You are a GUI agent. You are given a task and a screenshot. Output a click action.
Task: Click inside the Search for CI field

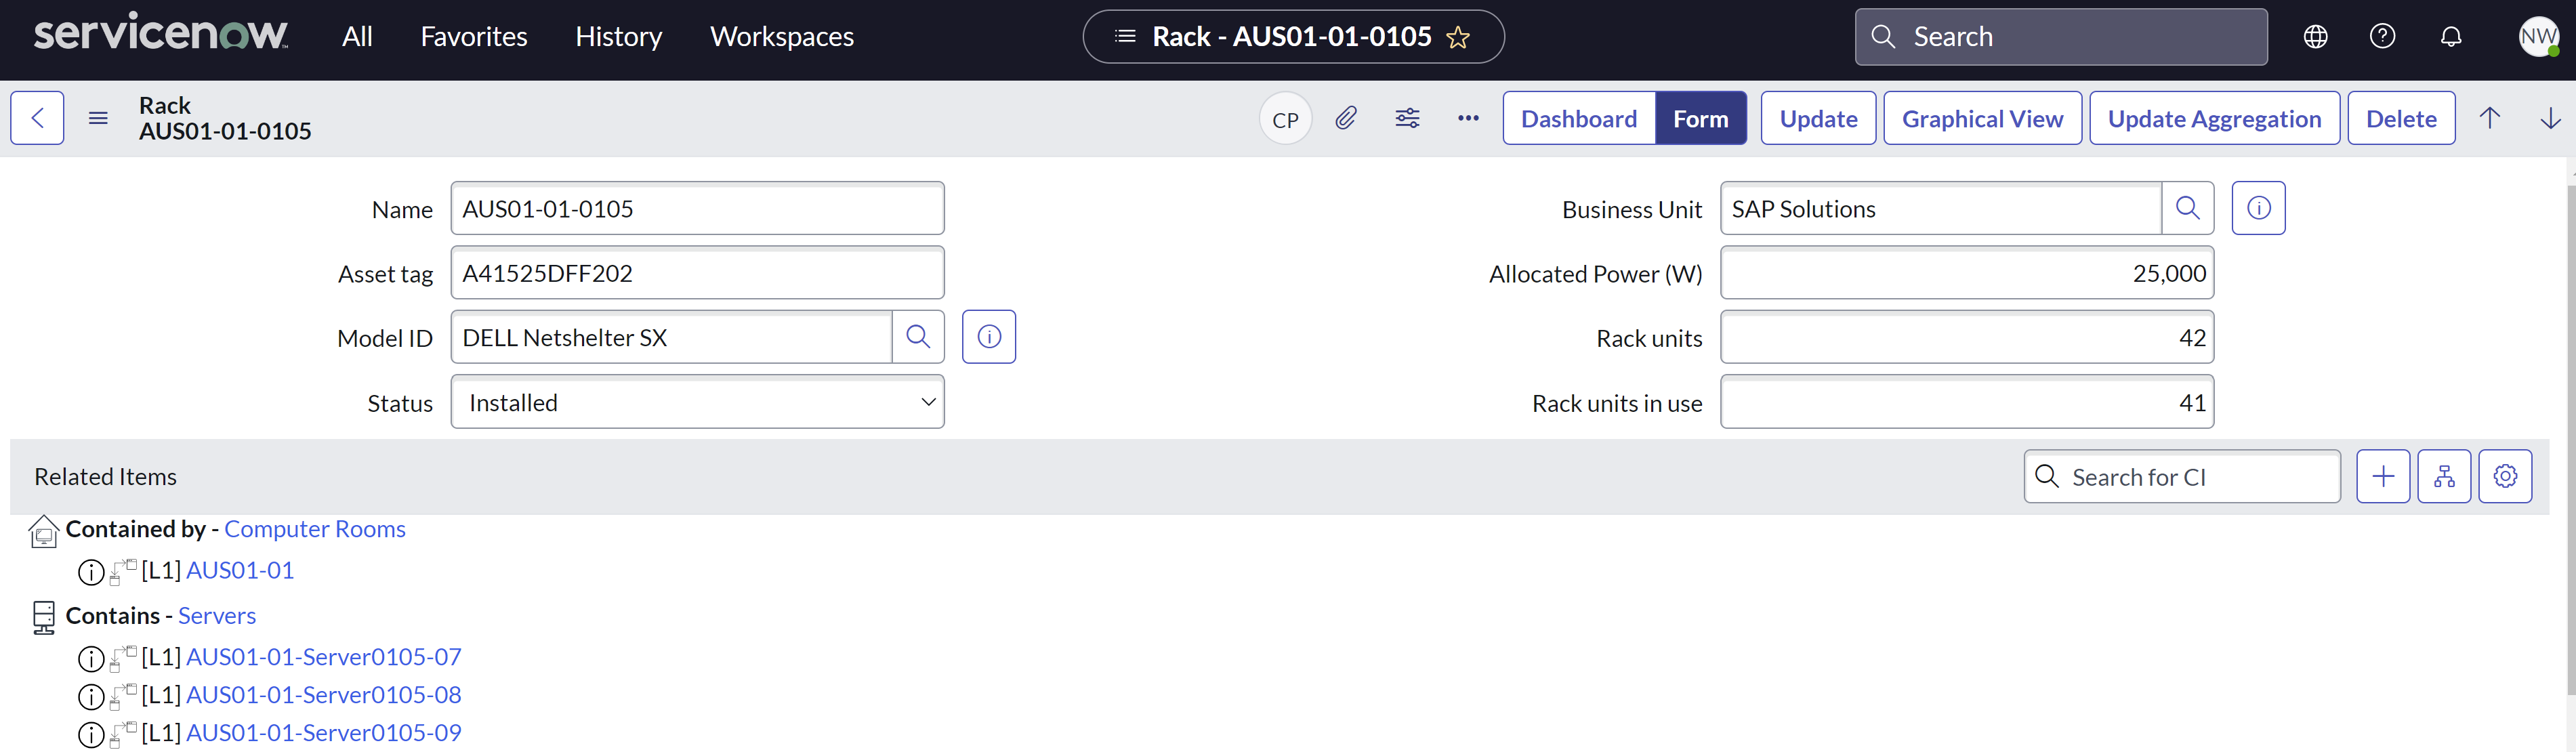click(2180, 476)
